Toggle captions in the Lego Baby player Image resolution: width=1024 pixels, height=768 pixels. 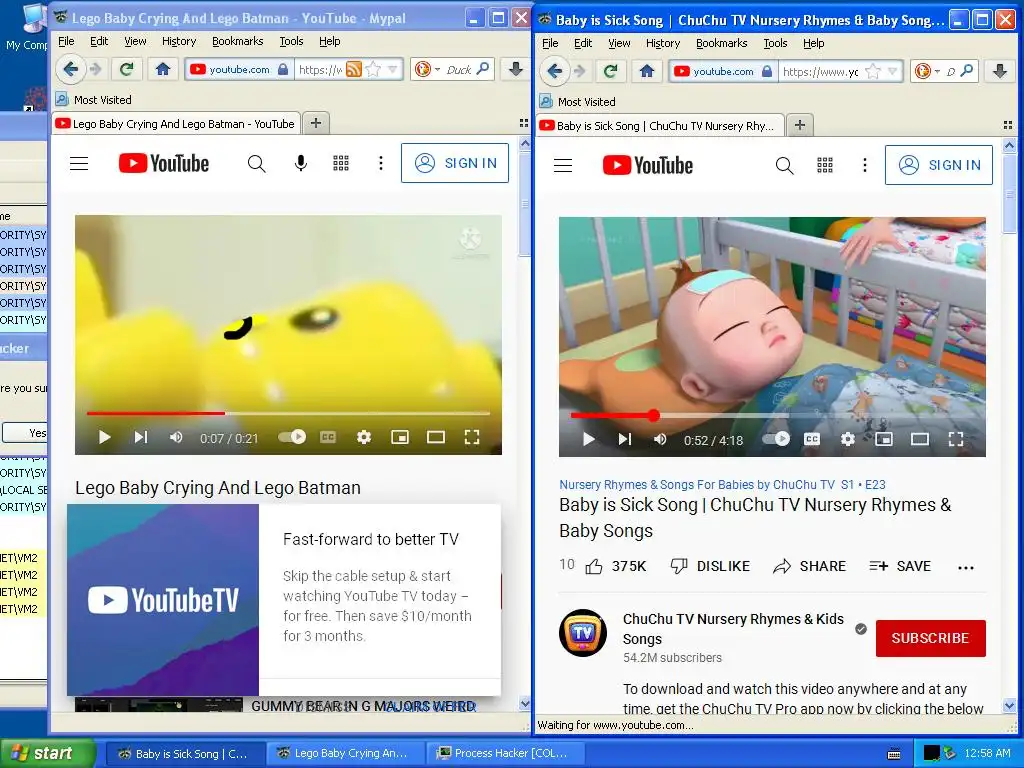point(328,437)
